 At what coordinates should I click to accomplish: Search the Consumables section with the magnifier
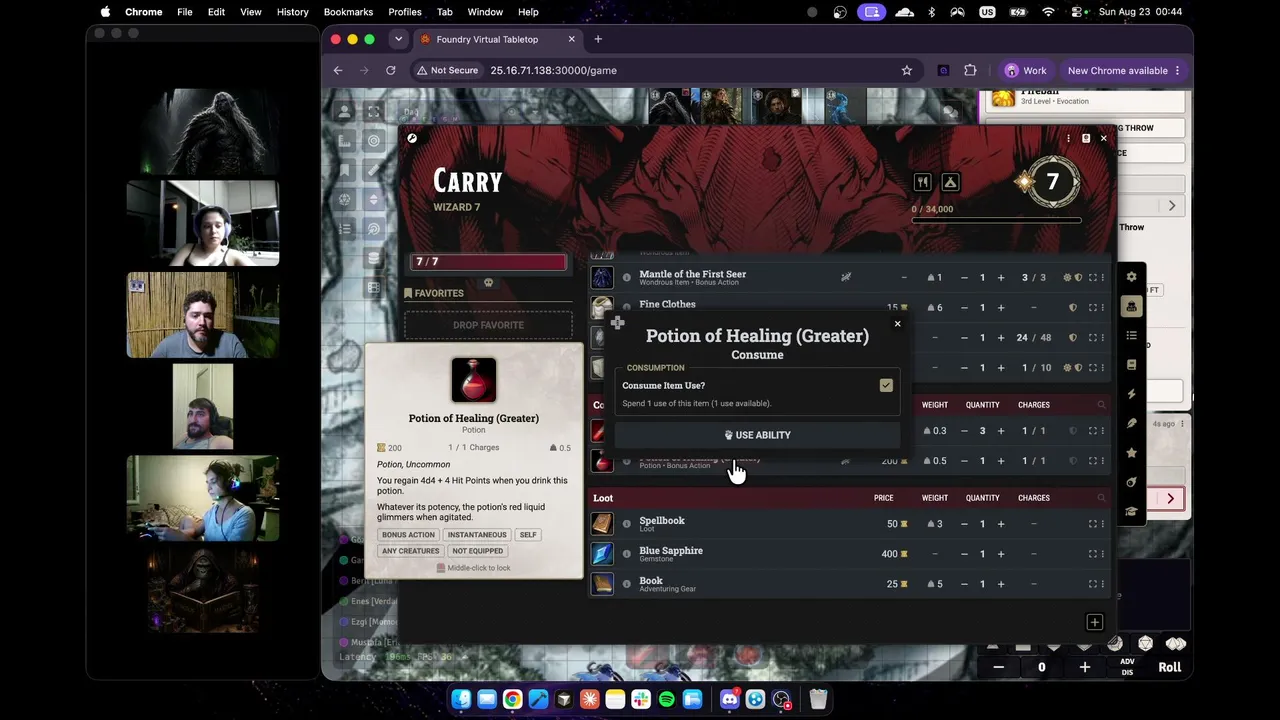[1101, 405]
